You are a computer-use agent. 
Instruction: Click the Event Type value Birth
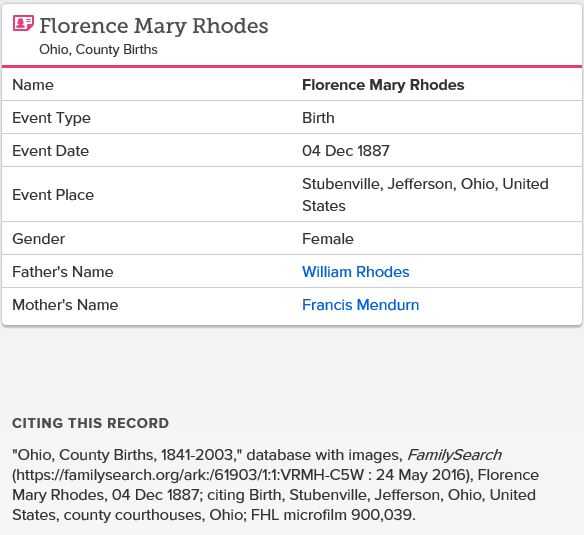tap(318, 118)
